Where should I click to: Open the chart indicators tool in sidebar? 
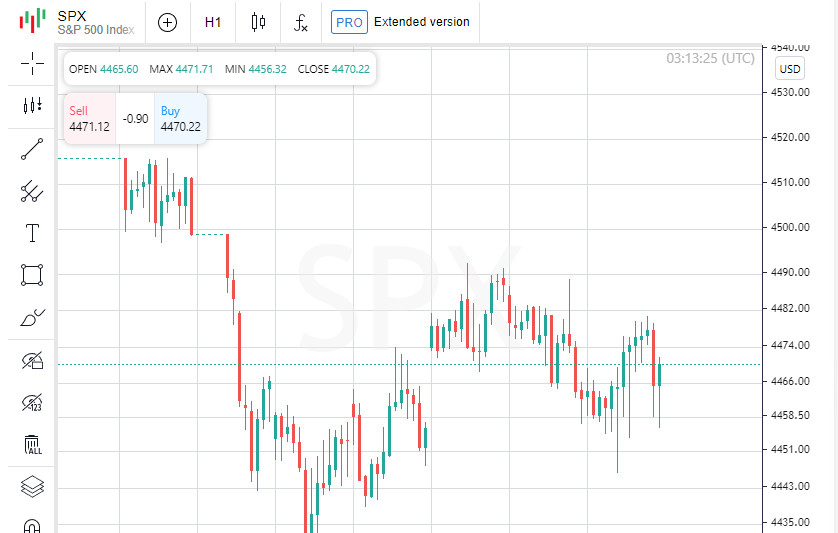32,105
